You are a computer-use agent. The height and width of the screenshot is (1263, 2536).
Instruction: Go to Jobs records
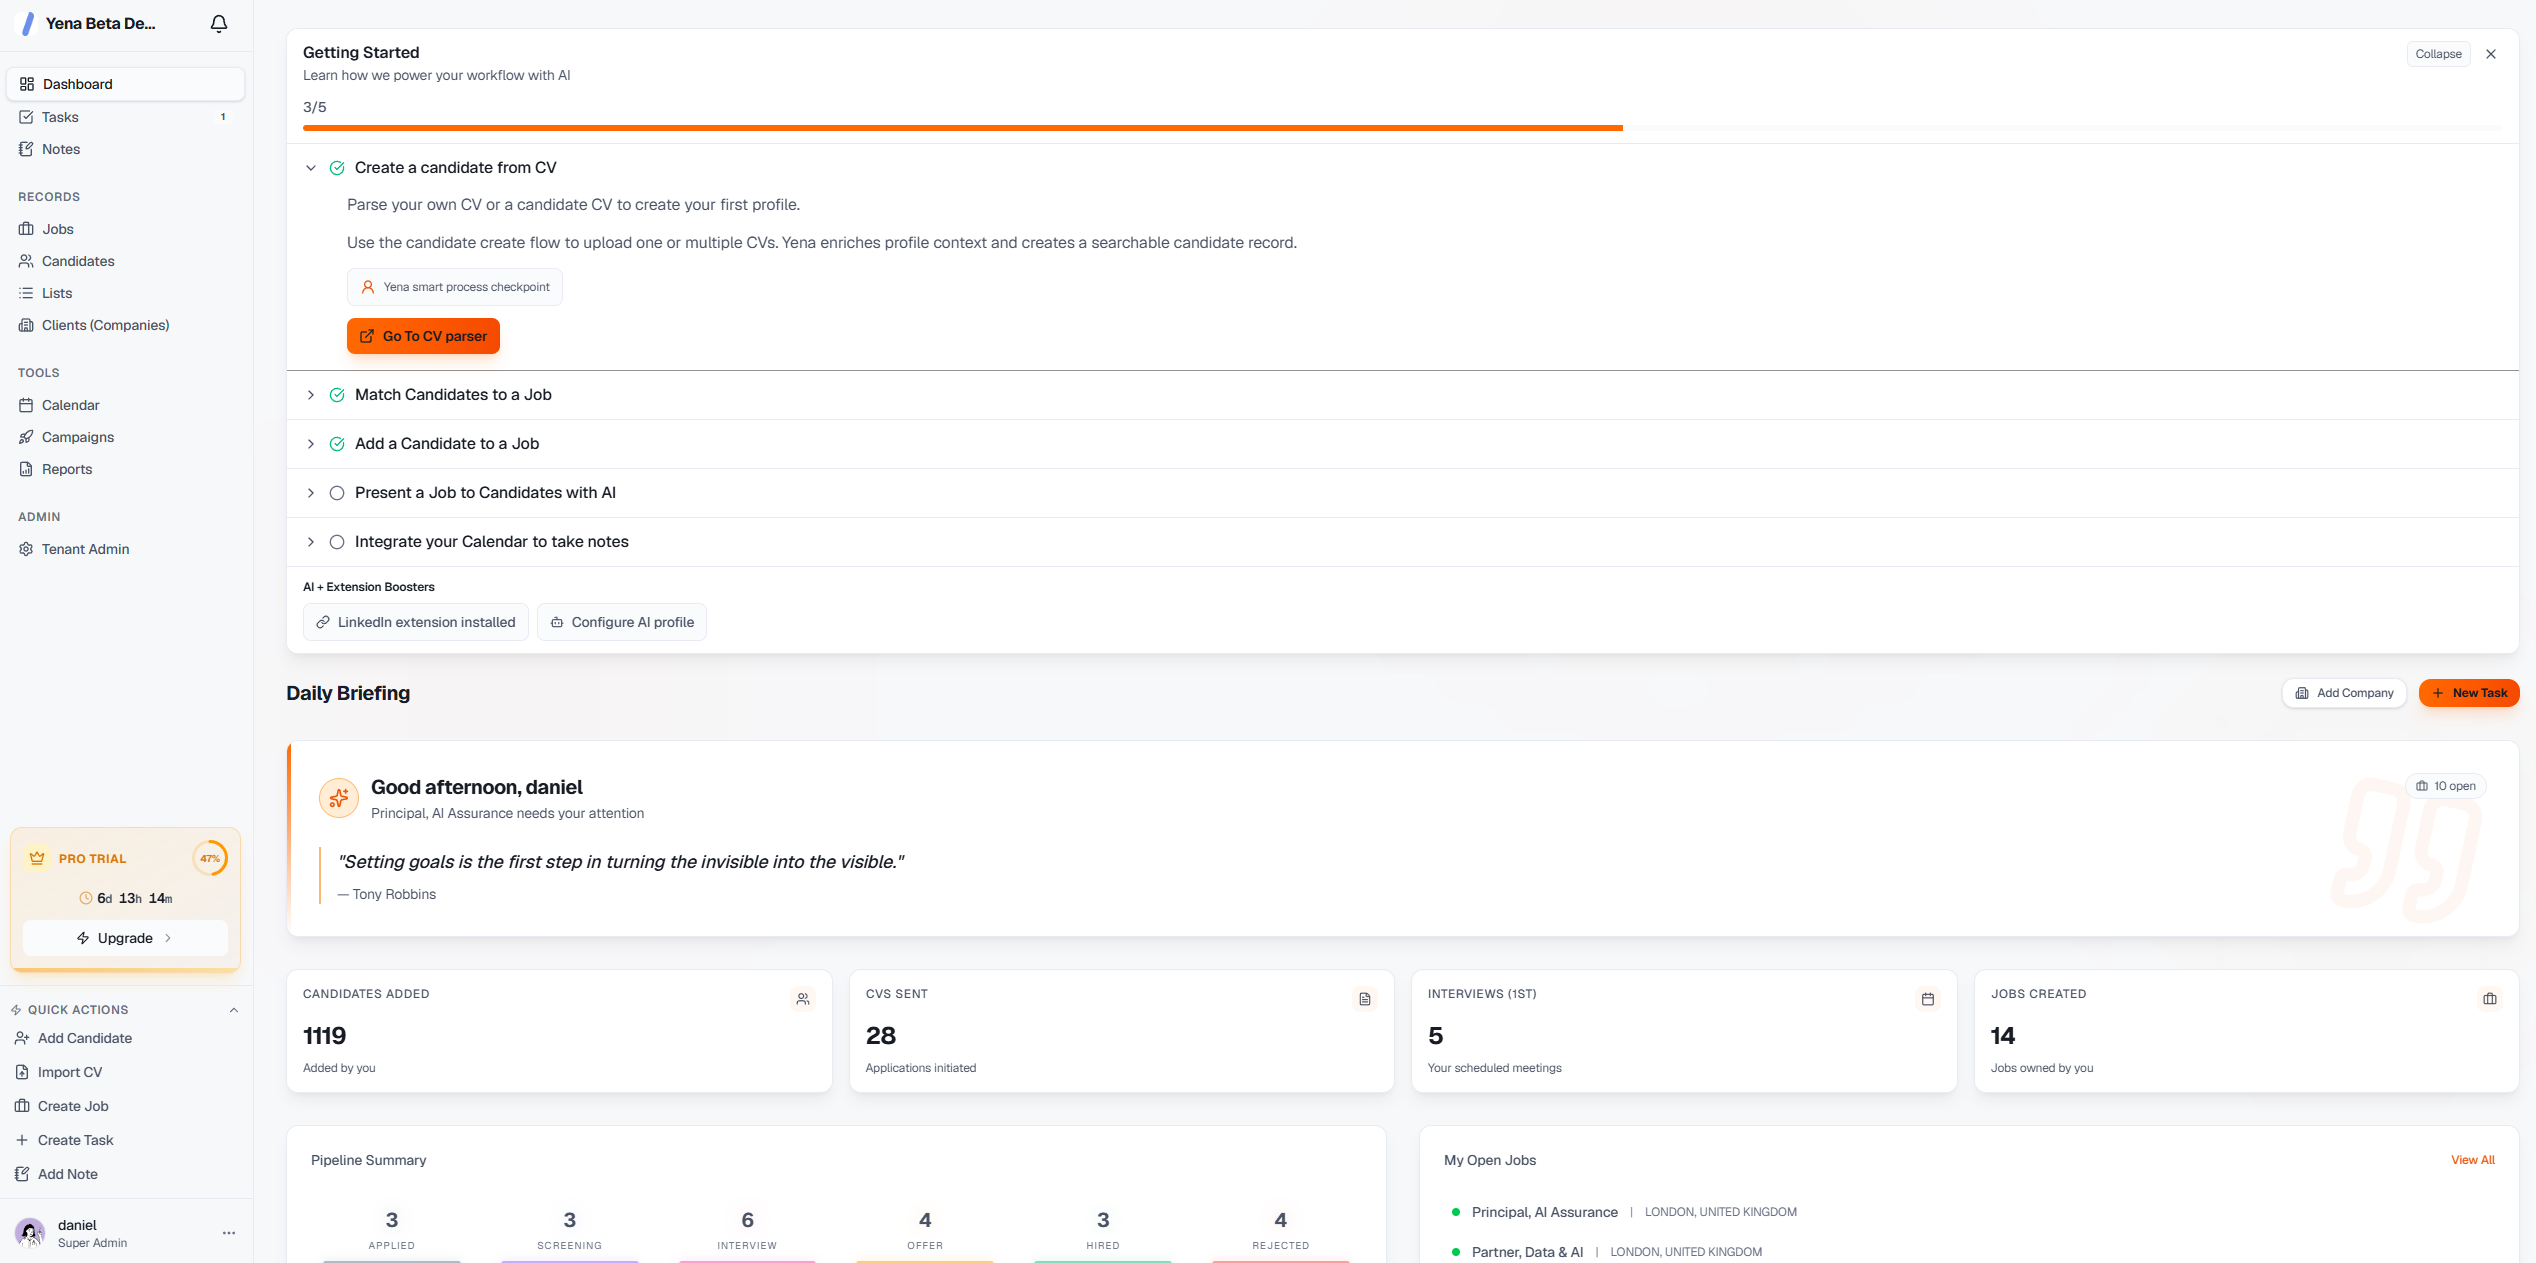(126, 229)
